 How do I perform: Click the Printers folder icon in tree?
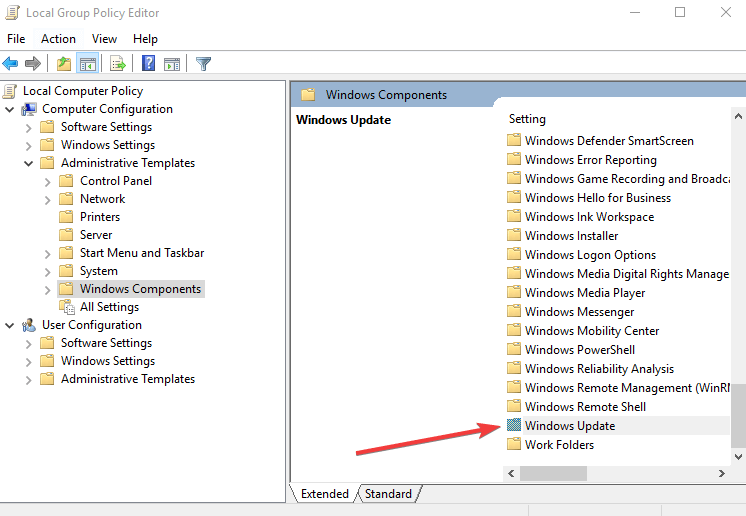[x=66, y=217]
